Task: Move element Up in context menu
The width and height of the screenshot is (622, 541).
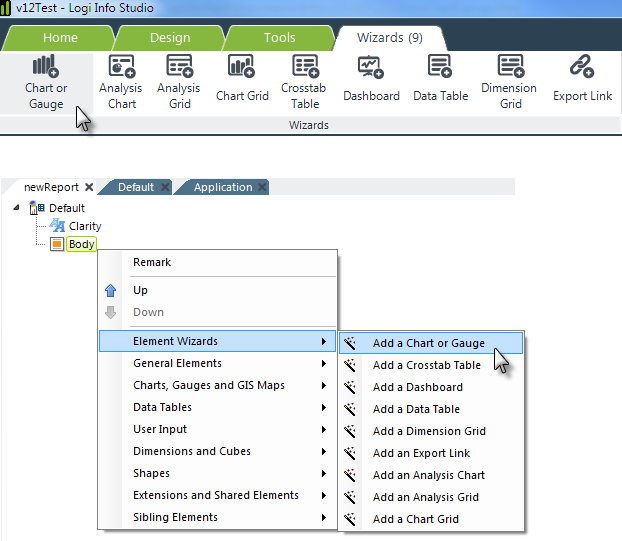Action: (141, 290)
